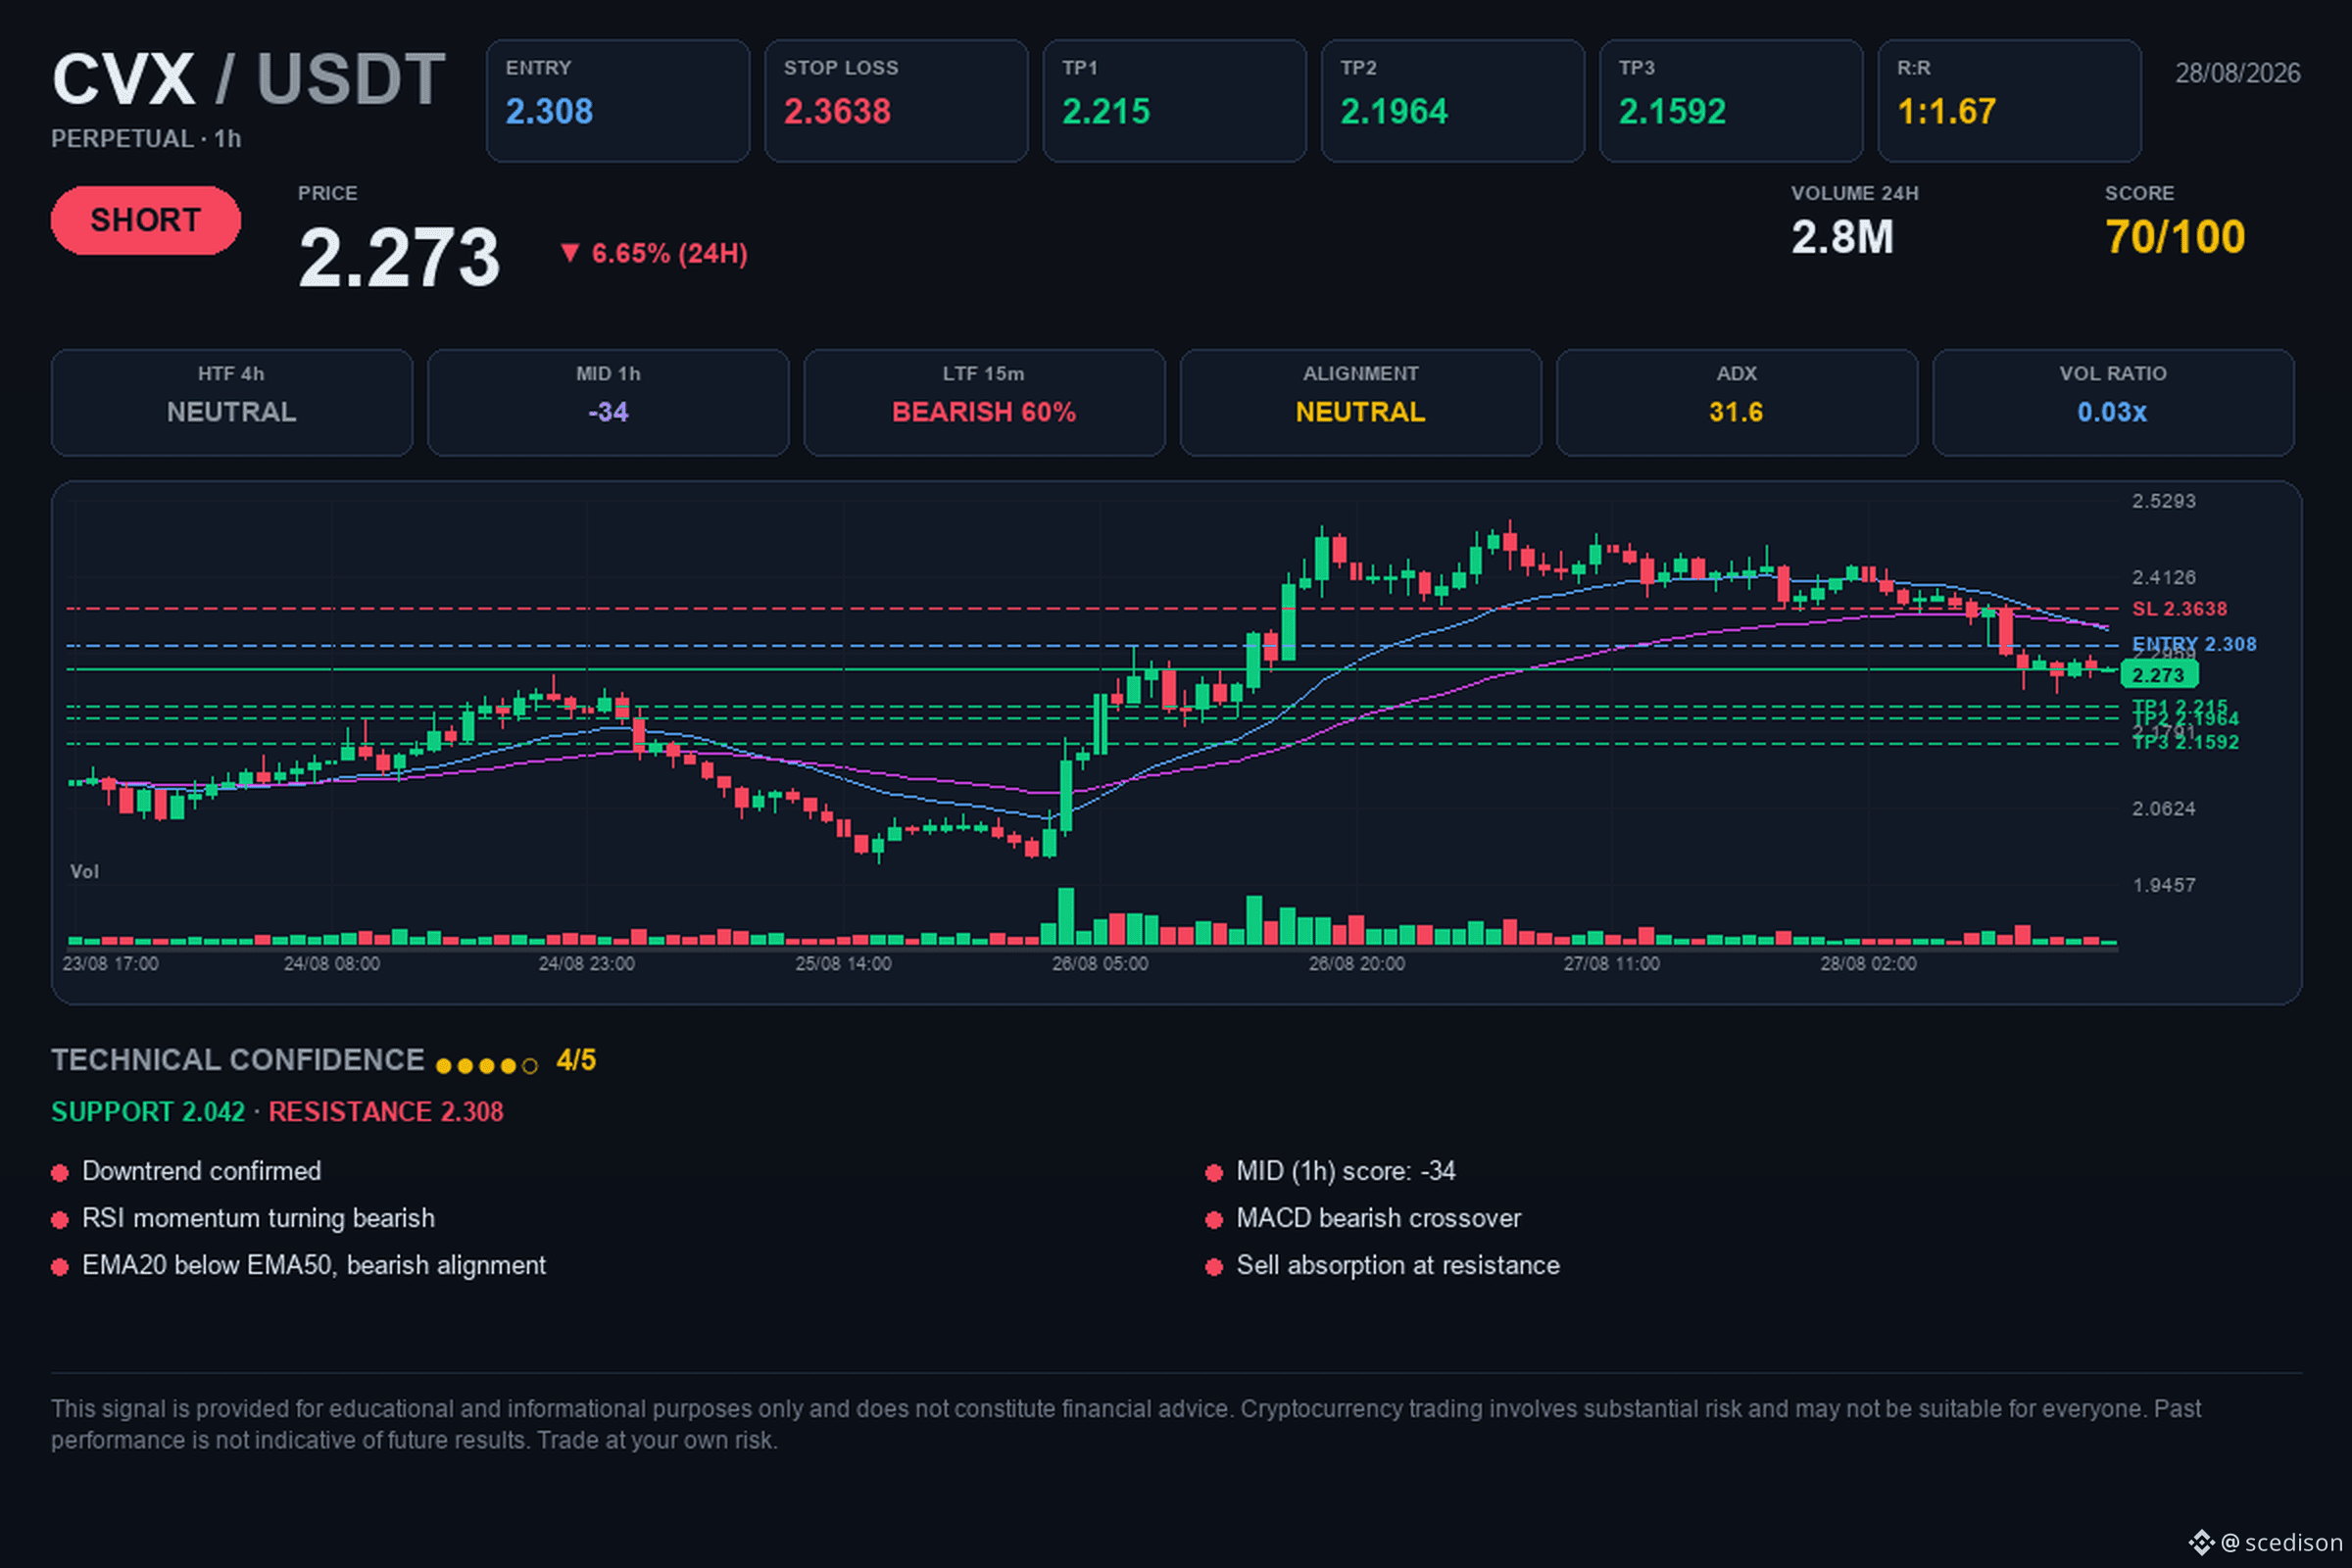
Task: Select the VOLUME 24H value 2.8M
Action: tap(1842, 238)
